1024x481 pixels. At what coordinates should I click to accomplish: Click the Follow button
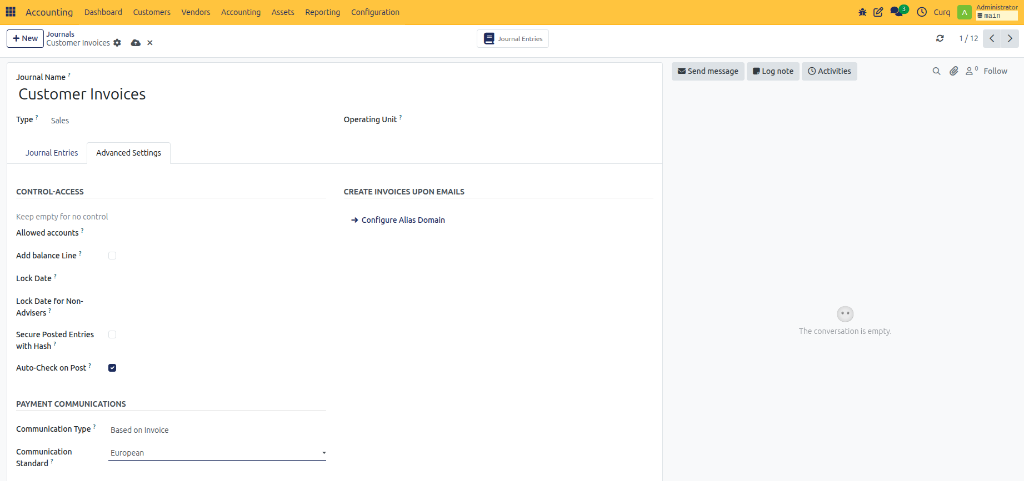(995, 71)
